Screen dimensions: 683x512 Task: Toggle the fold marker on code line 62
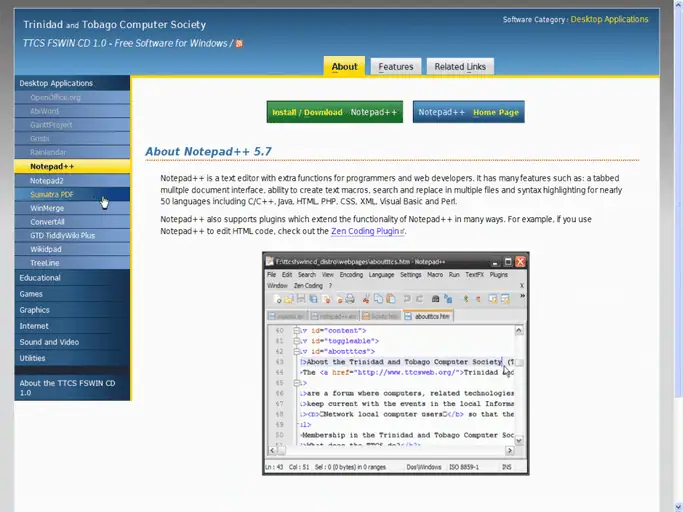[x=296, y=351]
